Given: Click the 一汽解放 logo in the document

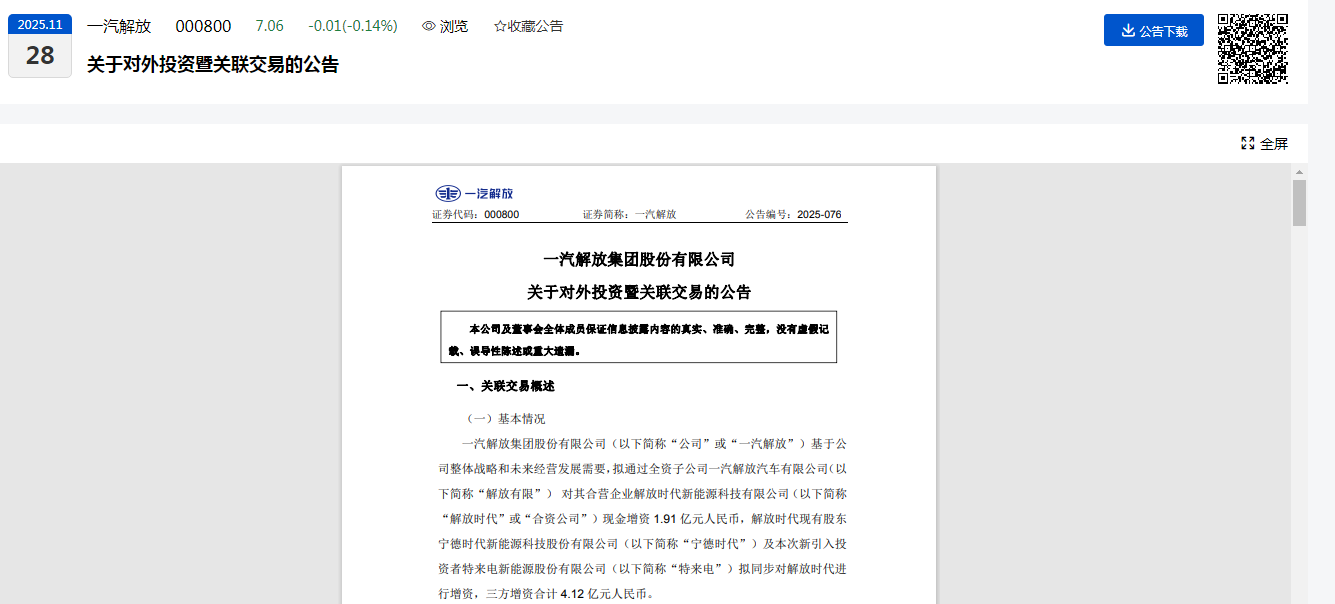Looking at the screenshot, I should pyautogui.click(x=474, y=193).
